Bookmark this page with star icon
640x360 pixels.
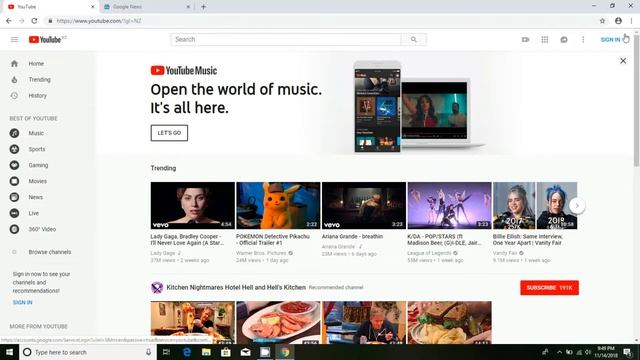[x=602, y=21]
